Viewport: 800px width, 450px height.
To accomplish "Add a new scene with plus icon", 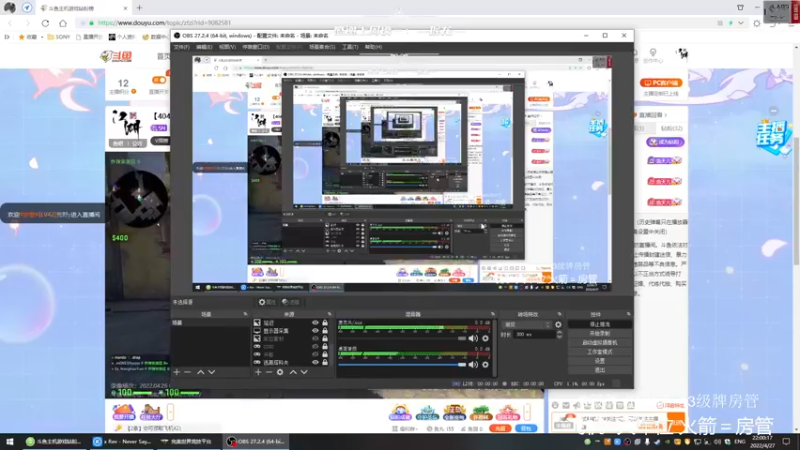I will 177,372.
